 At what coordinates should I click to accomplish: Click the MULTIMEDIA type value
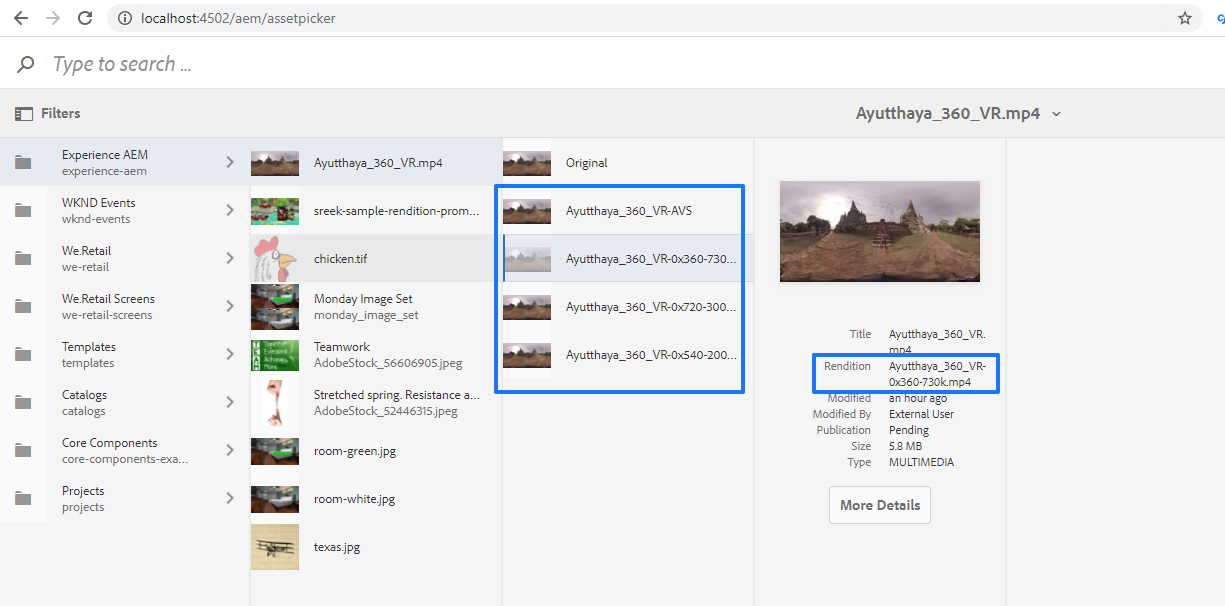pyautogui.click(x=921, y=462)
